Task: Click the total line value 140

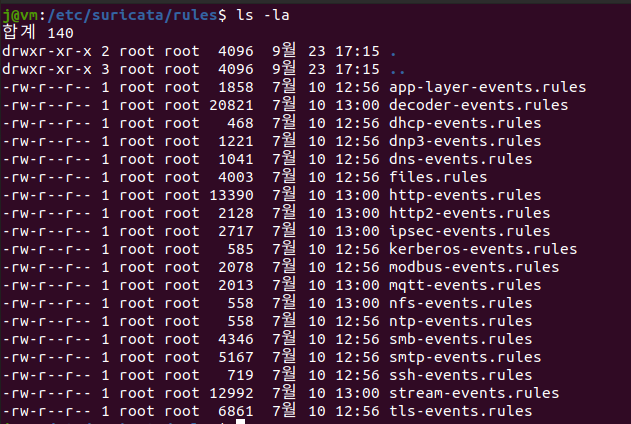Action: click(60, 33)
